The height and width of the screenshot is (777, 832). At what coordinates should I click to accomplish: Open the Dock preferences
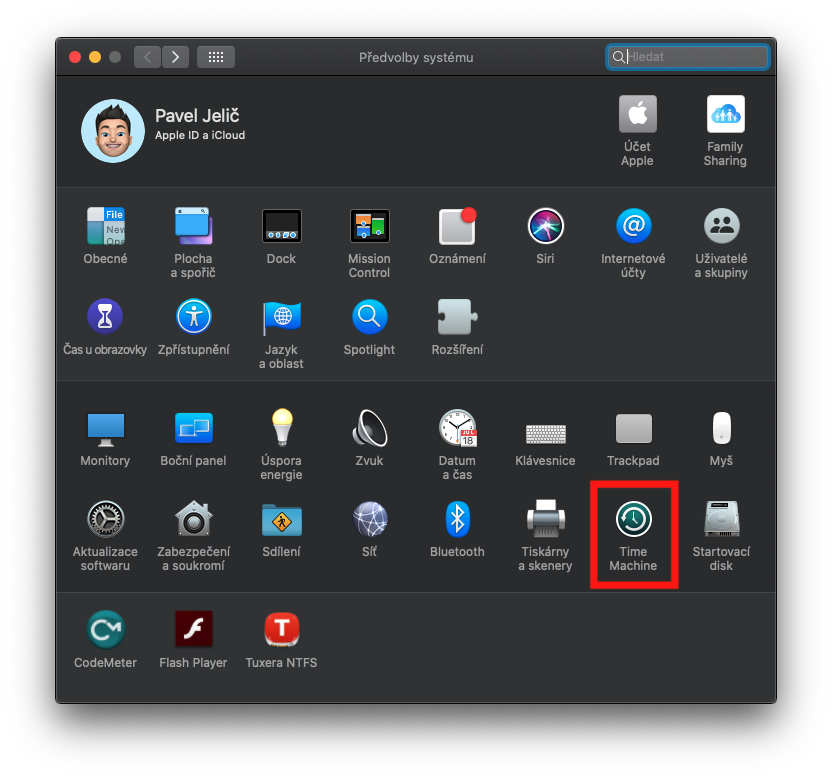(x=281, y=226)
